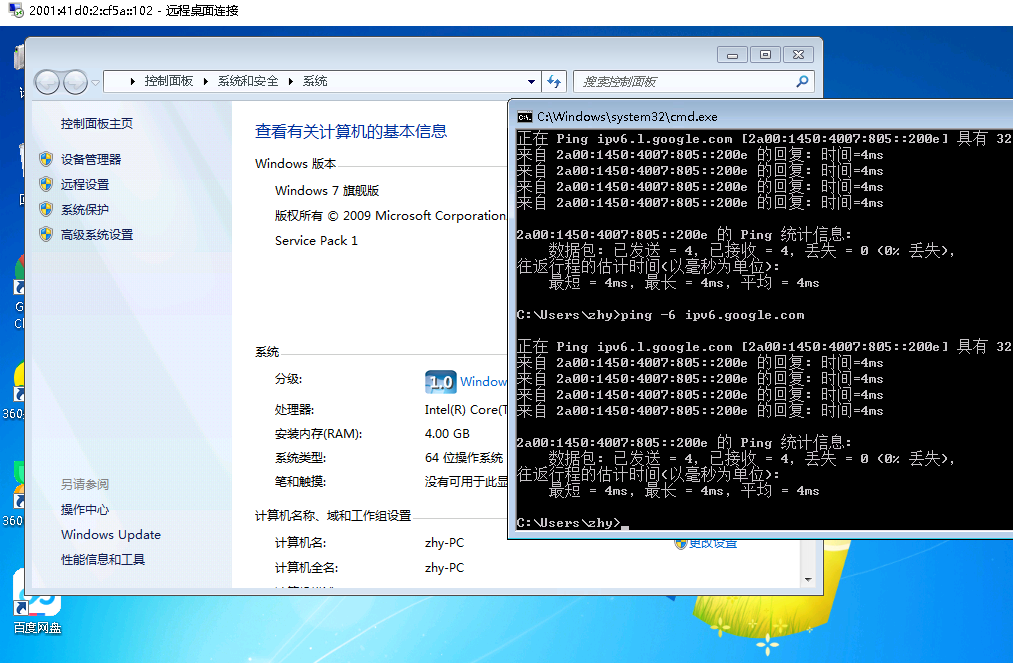Screen dimensions: 1013x663
Task: Minimize the system Control Panel window
Action: pyautogui.click(x=732, y=55)
